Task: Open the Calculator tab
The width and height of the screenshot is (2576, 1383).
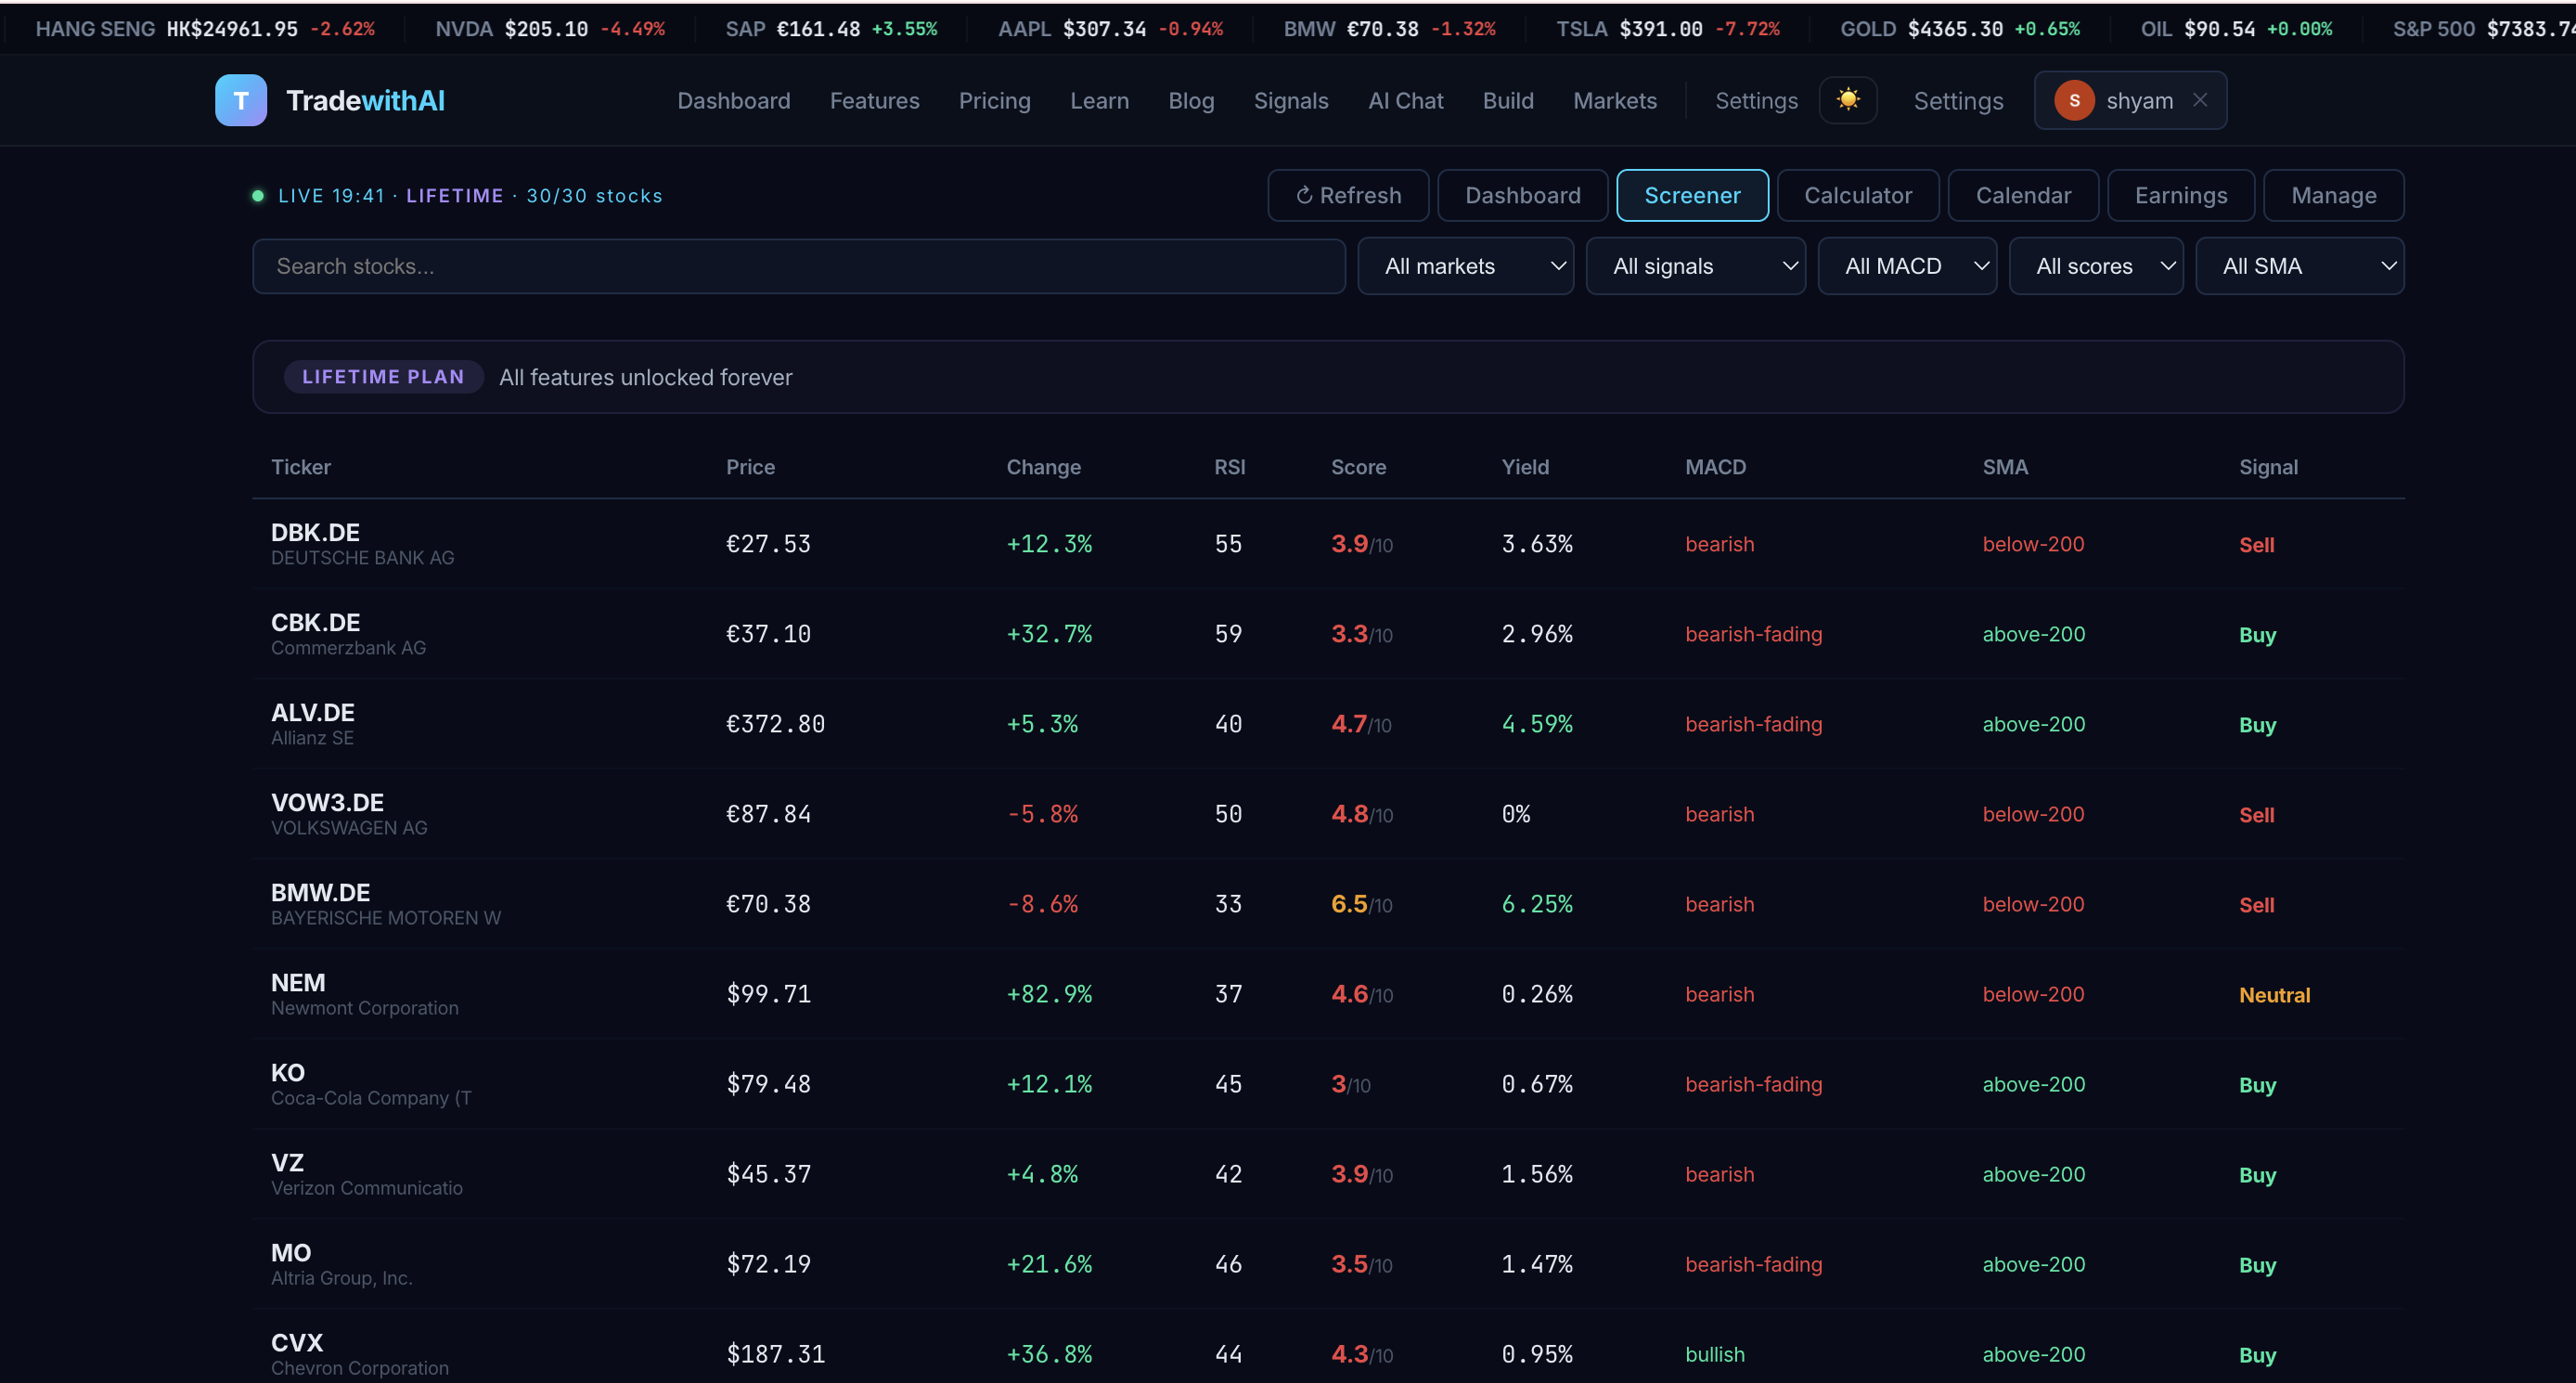Action: tap(1858, 195)
